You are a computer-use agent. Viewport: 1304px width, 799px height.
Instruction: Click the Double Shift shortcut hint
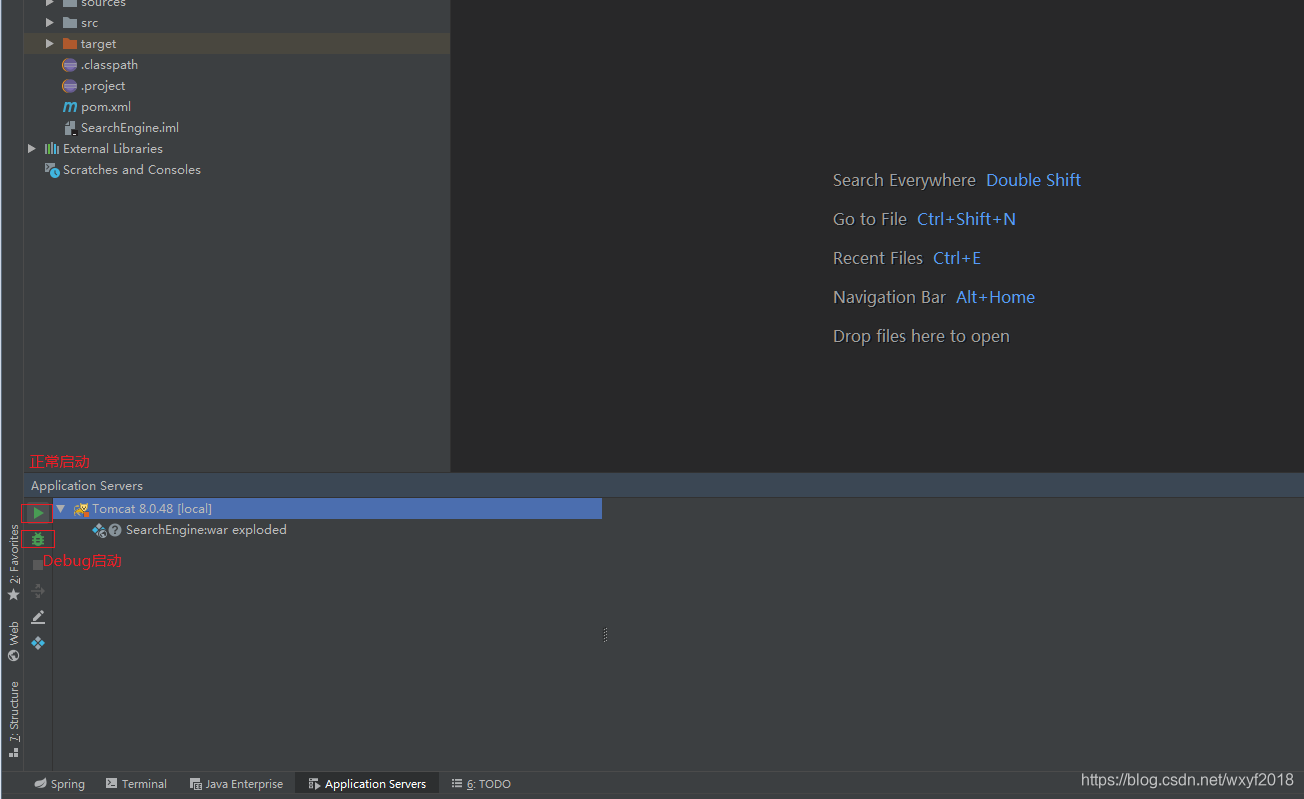pos(1033,180)
